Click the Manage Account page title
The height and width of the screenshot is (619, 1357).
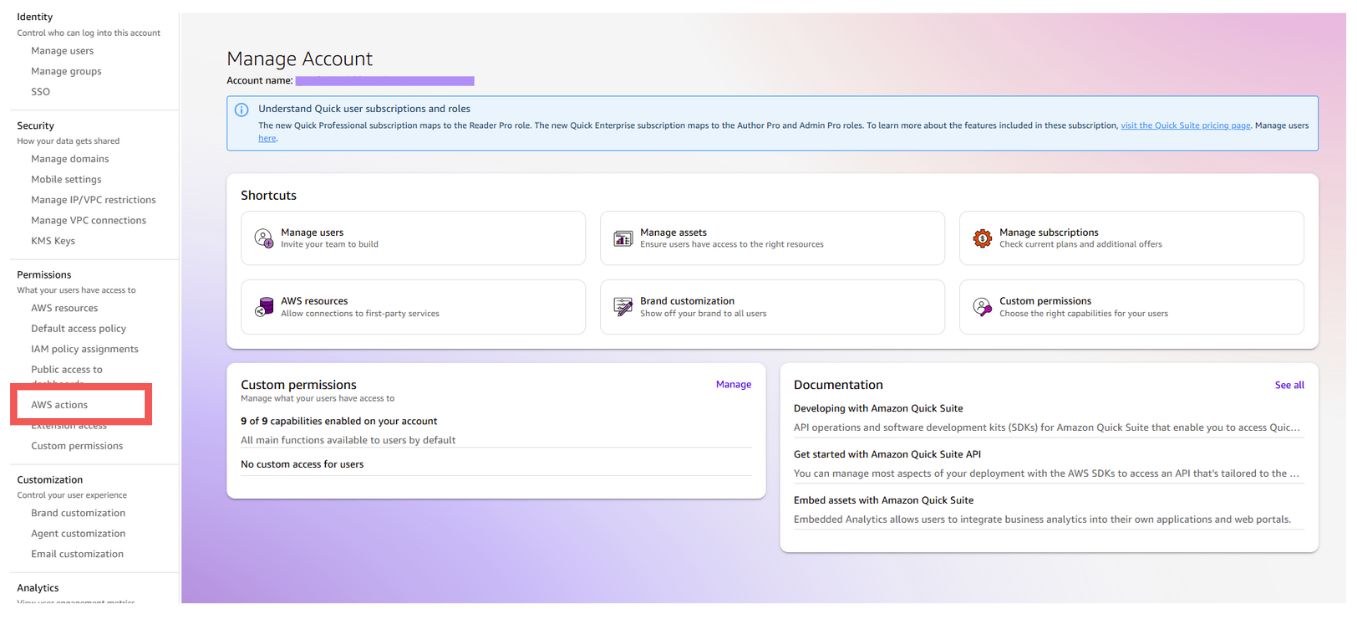[x=300, y=59]
